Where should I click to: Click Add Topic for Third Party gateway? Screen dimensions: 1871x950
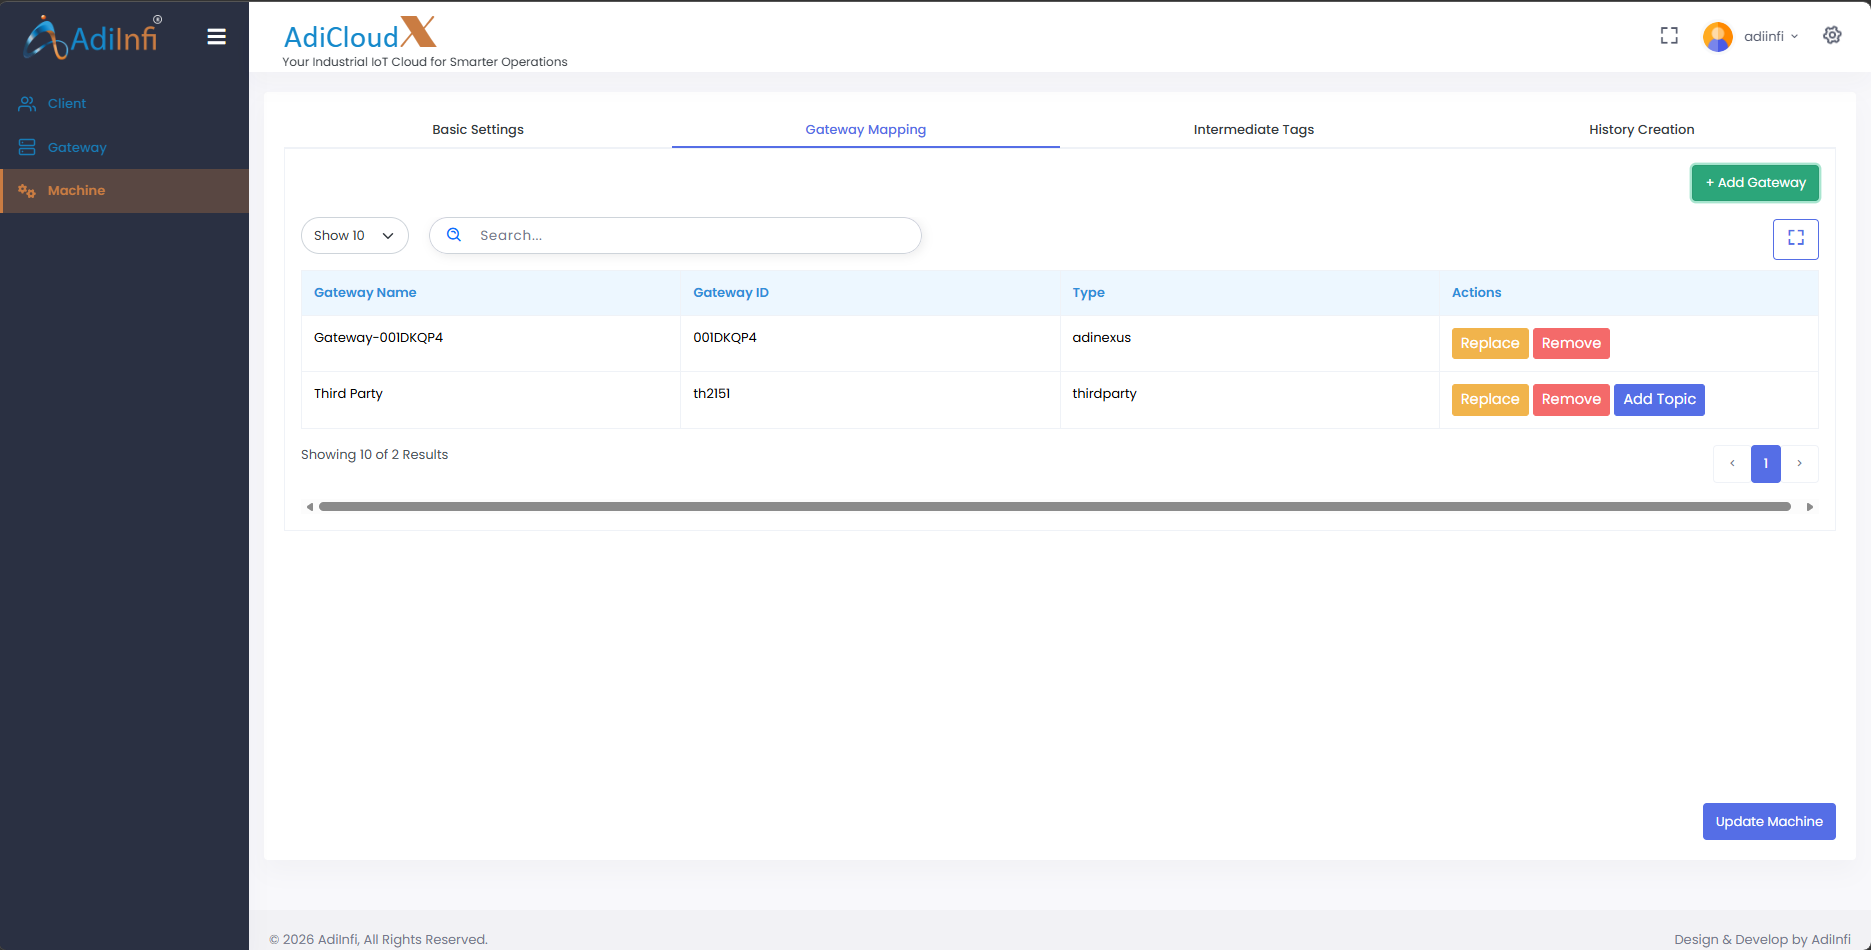point(1658,400)
